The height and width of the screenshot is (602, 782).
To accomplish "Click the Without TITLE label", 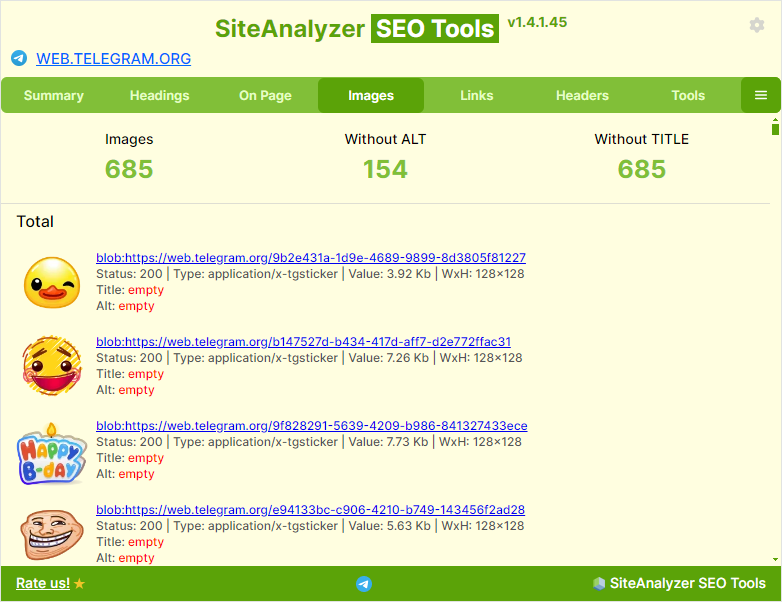I will tap(642, 139).
